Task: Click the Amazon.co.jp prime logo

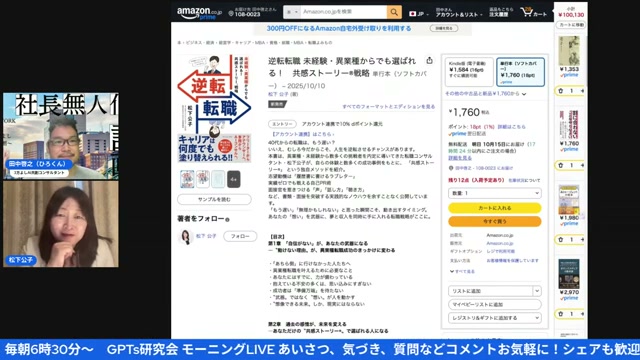Action: (199, 13)
